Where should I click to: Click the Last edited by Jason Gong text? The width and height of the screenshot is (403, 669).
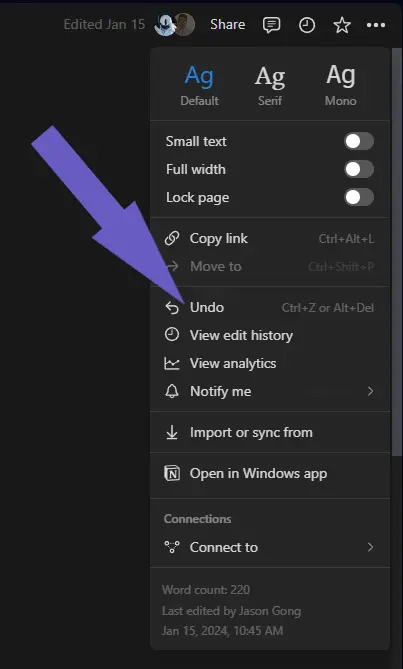[x=232, y=611]
